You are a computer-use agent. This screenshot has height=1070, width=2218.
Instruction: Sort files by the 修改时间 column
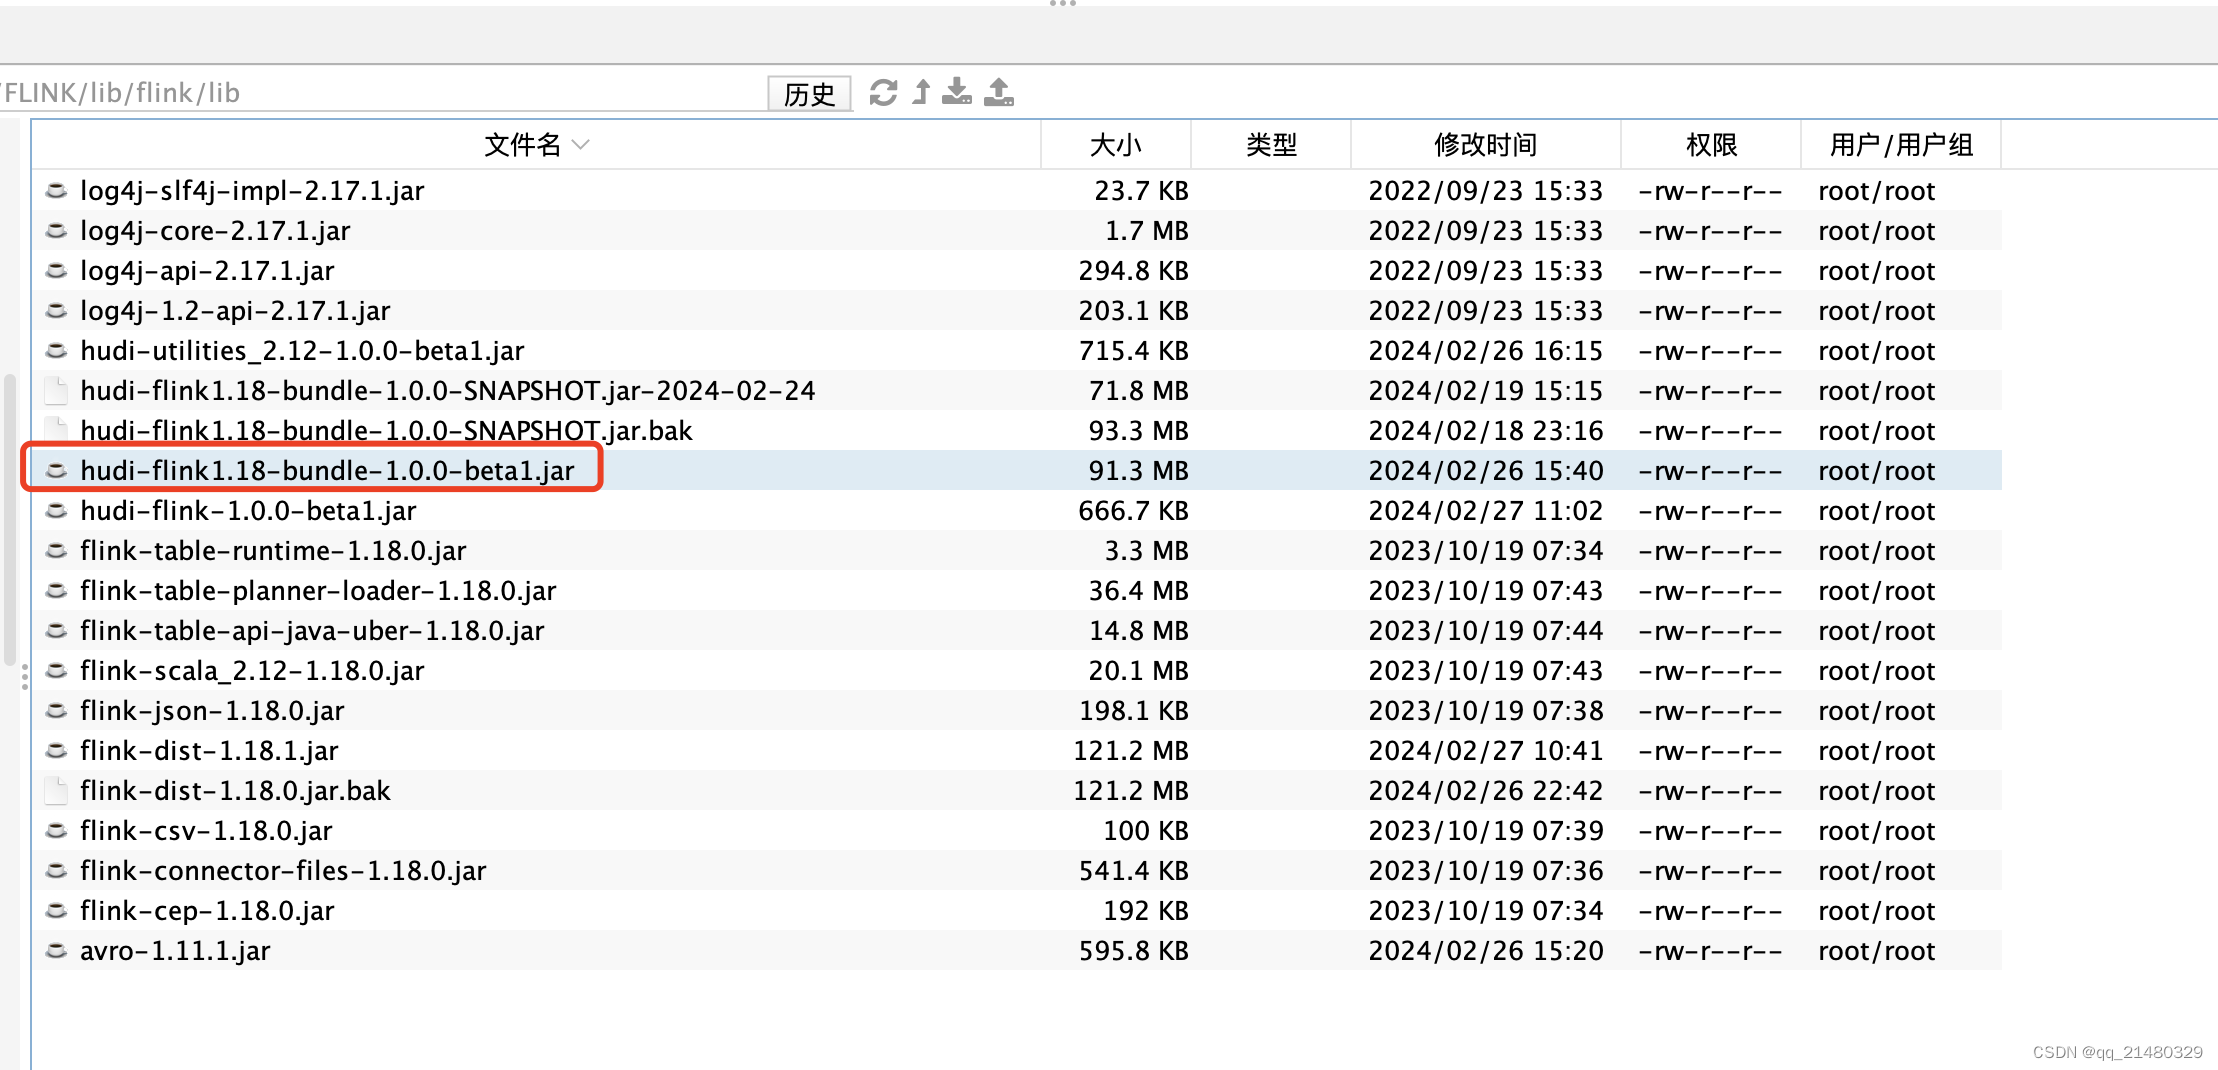coord(1484,144)
